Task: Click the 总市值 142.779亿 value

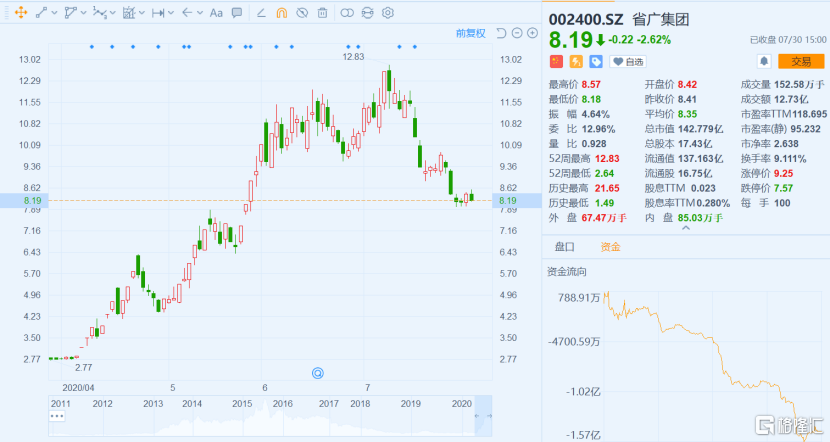Action: coord(699,129)
